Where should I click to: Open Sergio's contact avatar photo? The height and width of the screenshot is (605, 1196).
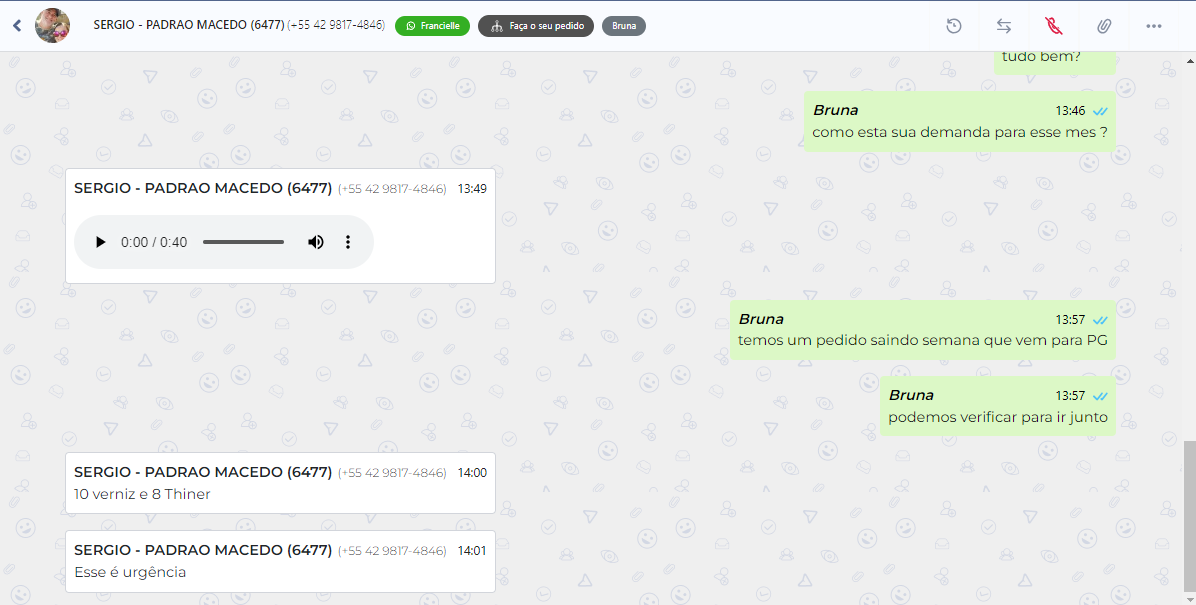(53, 26)
